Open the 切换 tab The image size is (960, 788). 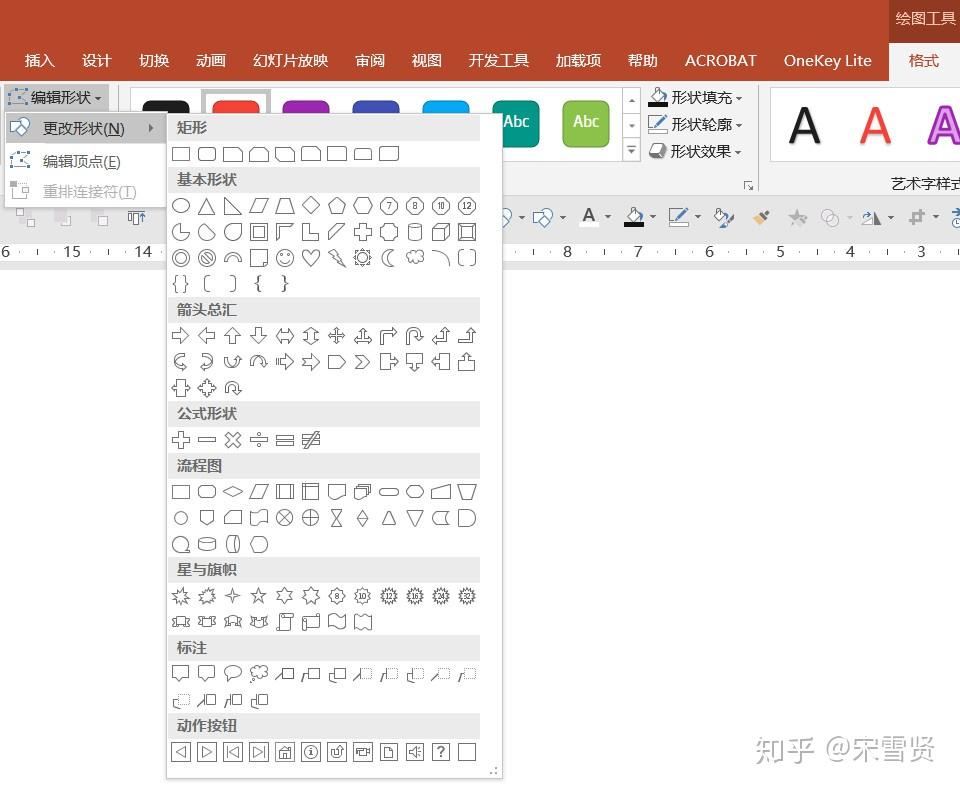pos(154,61)
